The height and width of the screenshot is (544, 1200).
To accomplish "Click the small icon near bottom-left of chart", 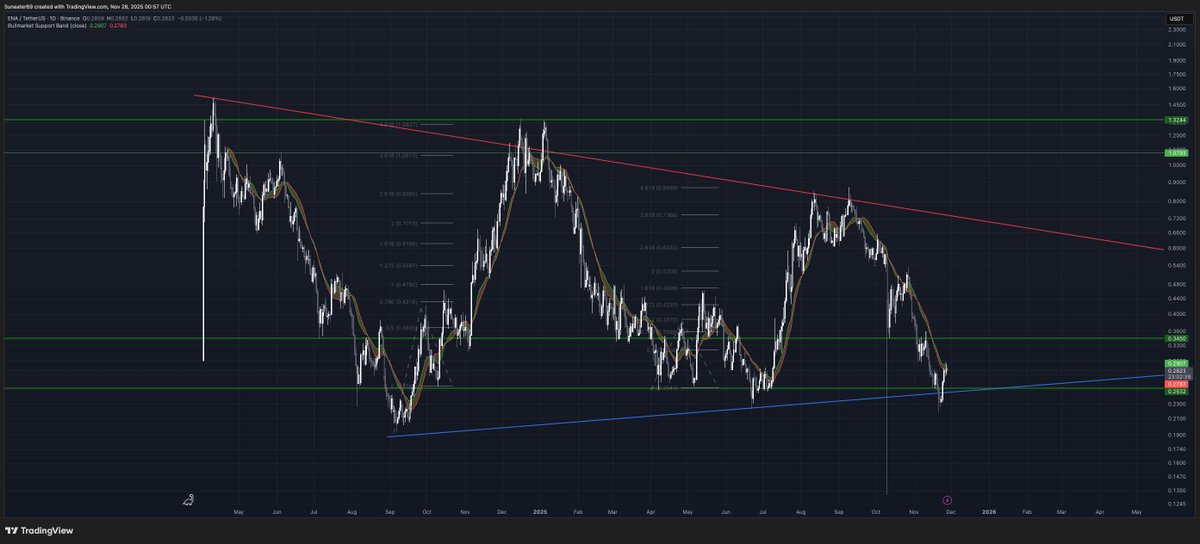I will tap(187, 499).
